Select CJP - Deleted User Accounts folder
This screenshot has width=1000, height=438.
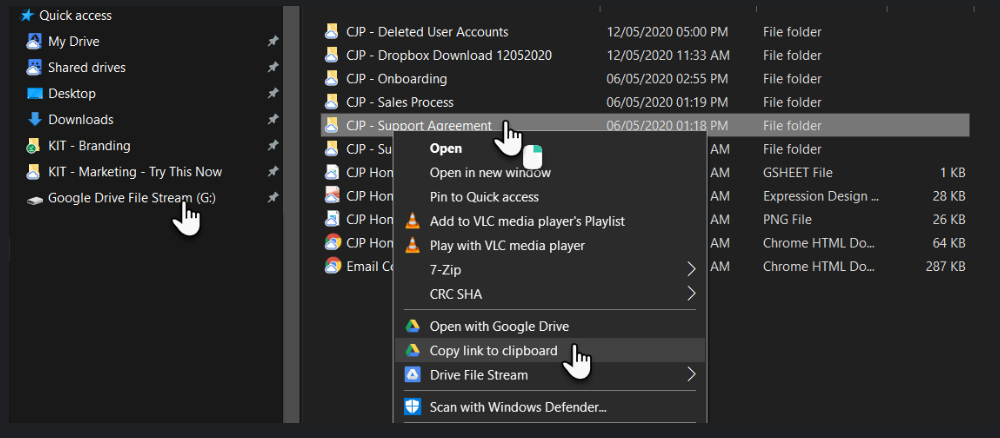427,32
